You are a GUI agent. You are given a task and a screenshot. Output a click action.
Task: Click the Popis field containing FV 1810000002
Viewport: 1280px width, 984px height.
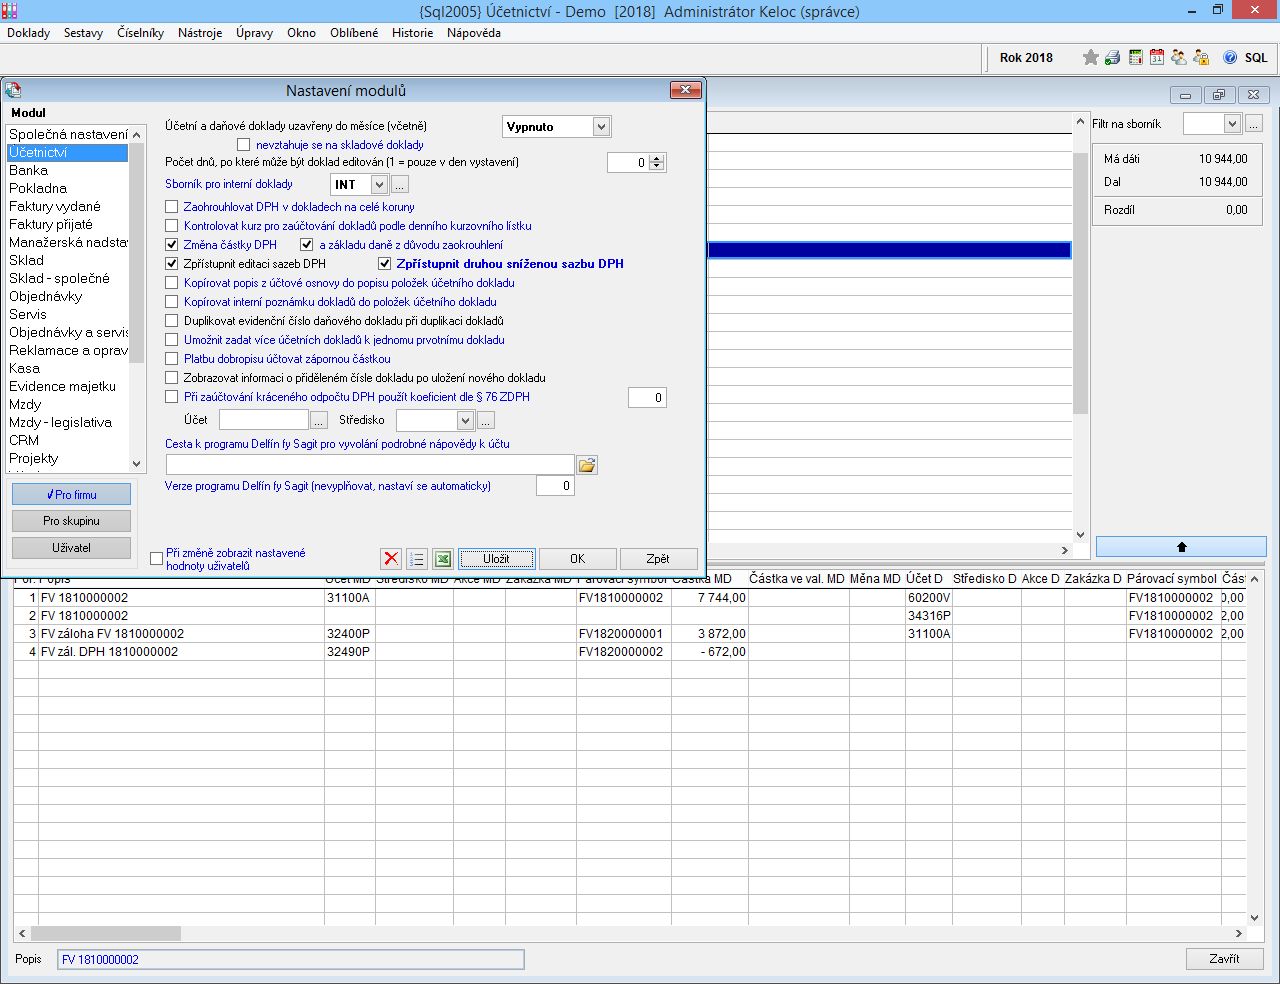point(290,959)
